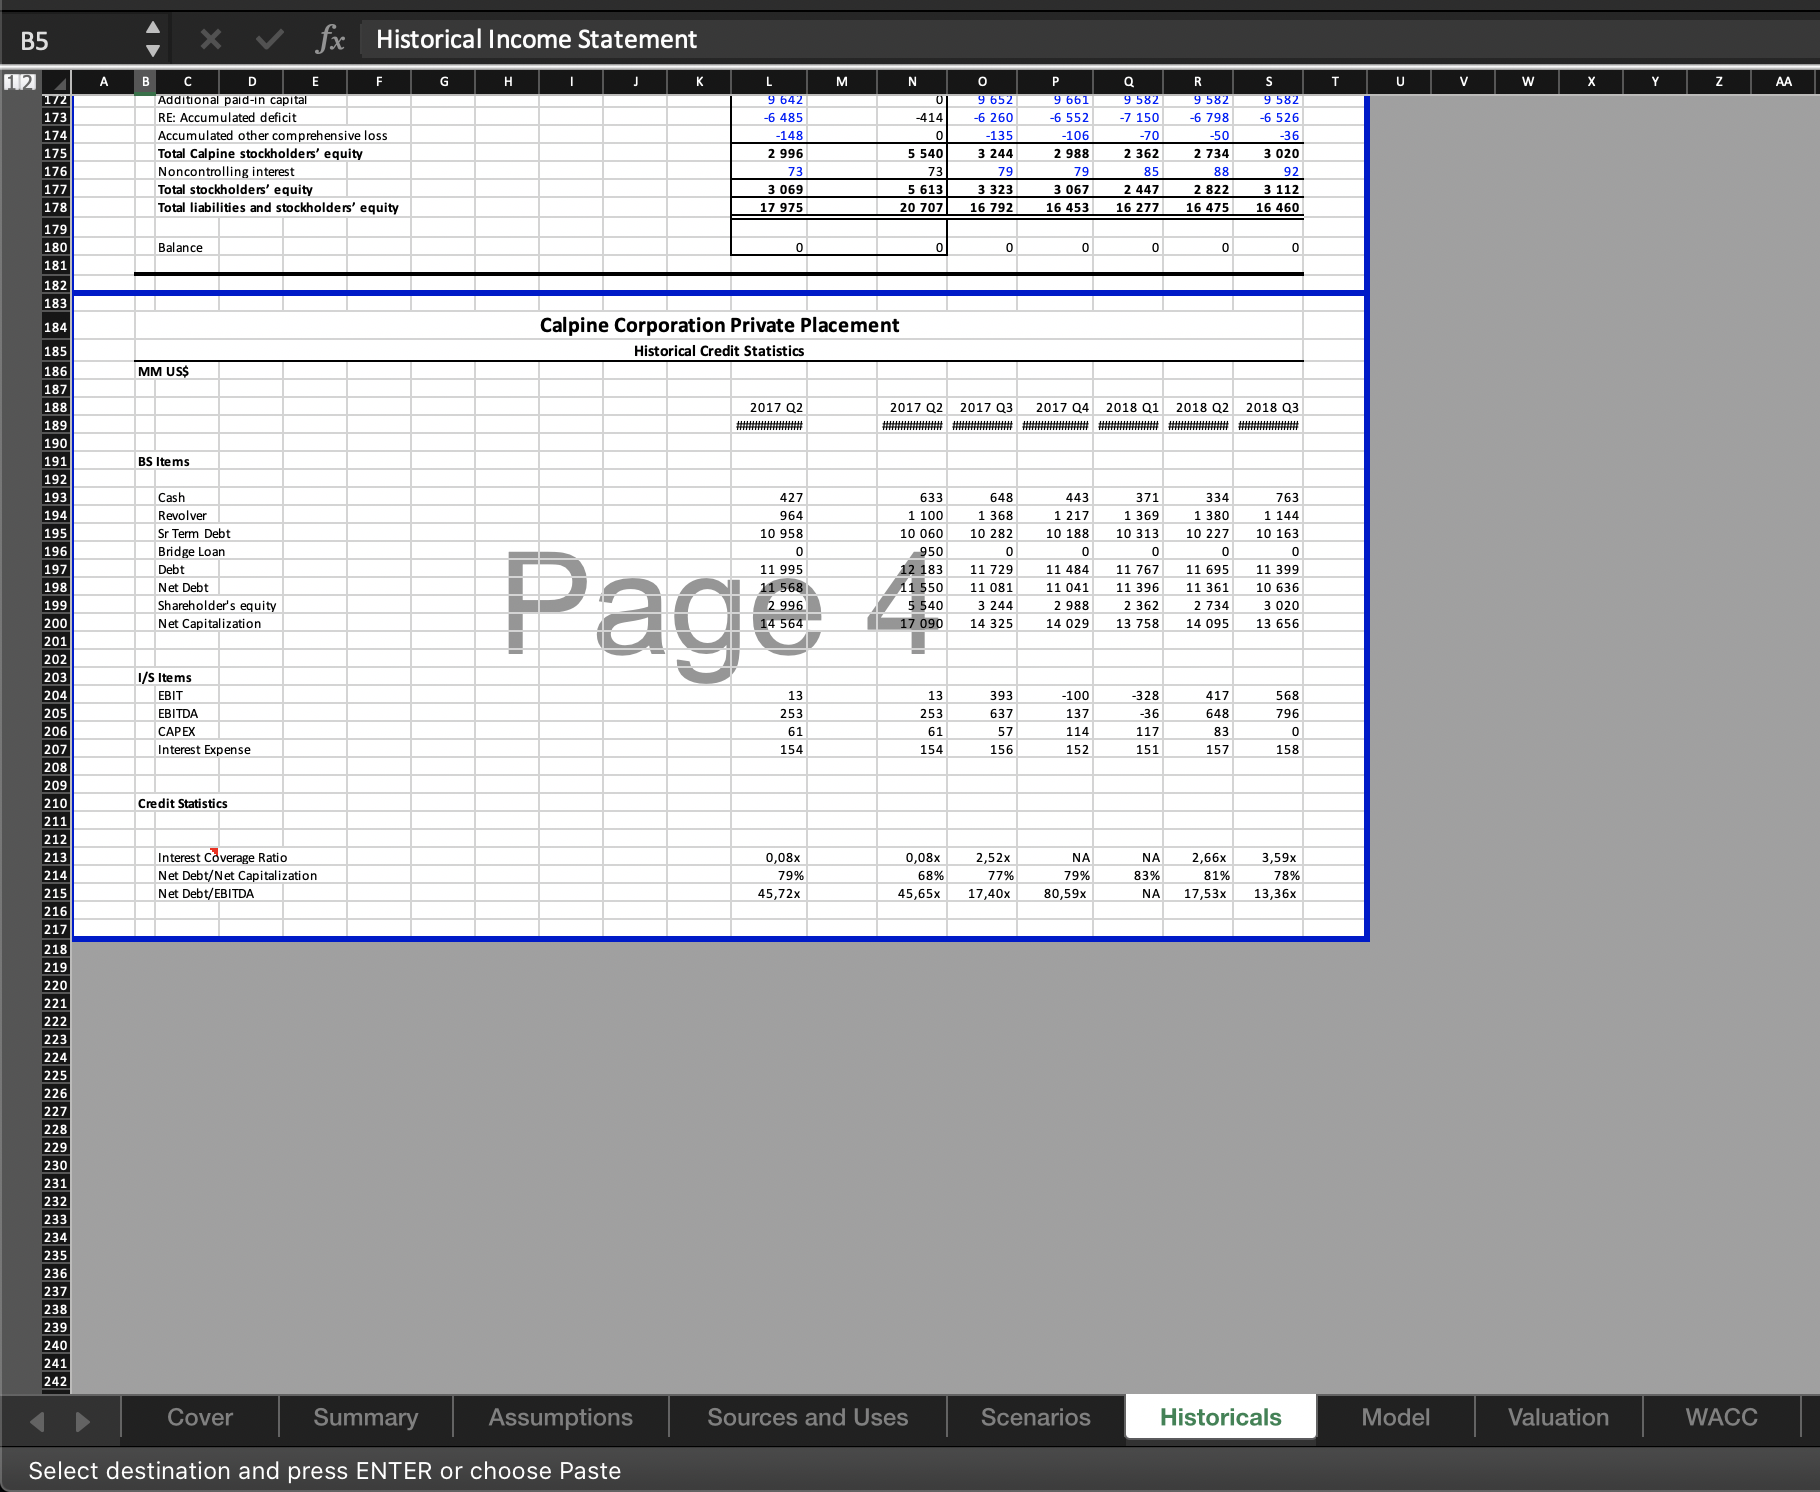
Task: Click the -328 EBIT value for 2018 Q1
Action: (x=1145, y=695)
